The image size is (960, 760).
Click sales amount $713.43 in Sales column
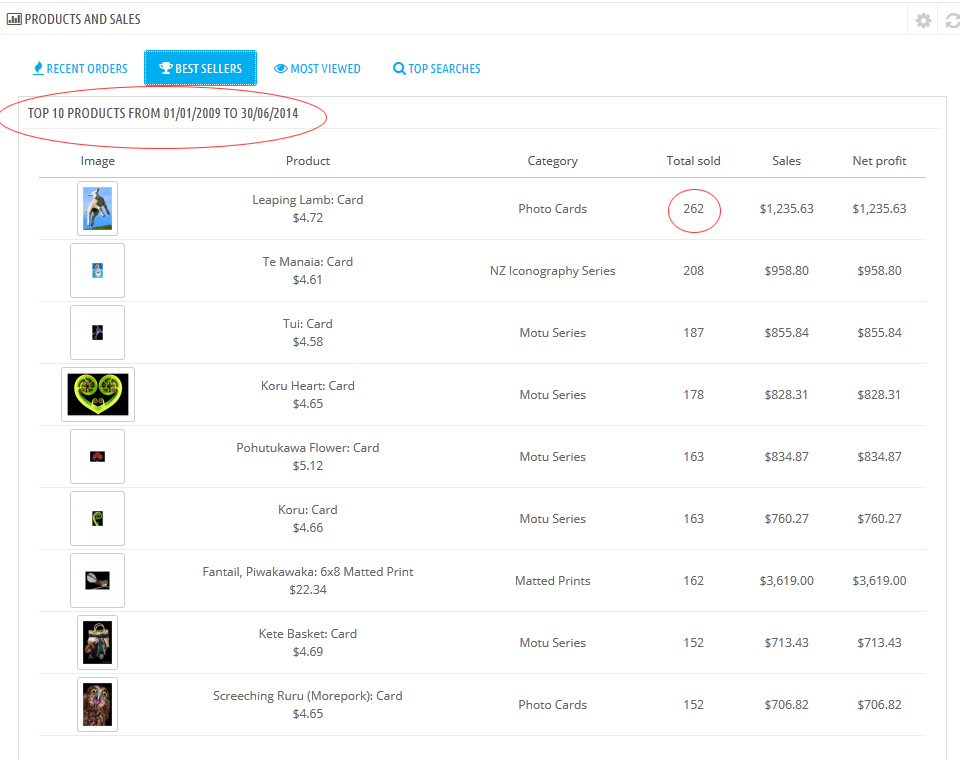787,642
